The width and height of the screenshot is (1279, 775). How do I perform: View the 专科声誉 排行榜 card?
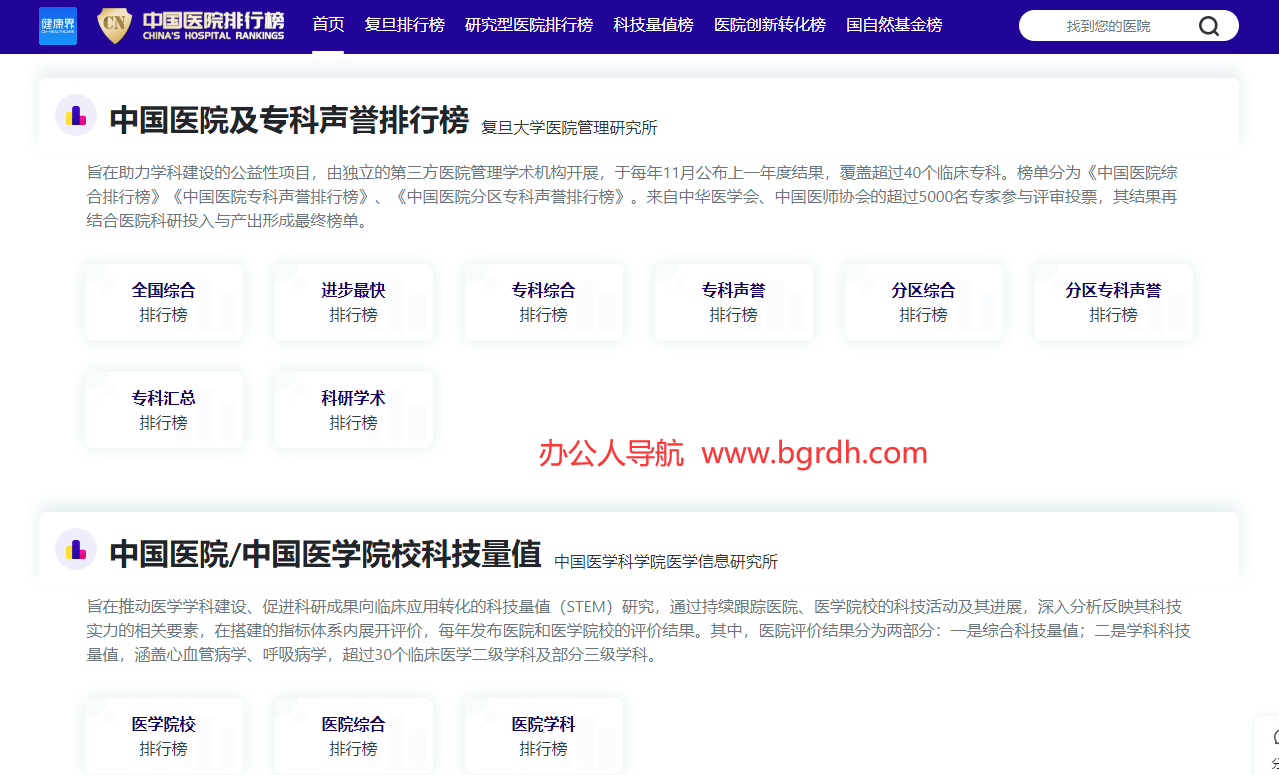click(x=734, y=302)
